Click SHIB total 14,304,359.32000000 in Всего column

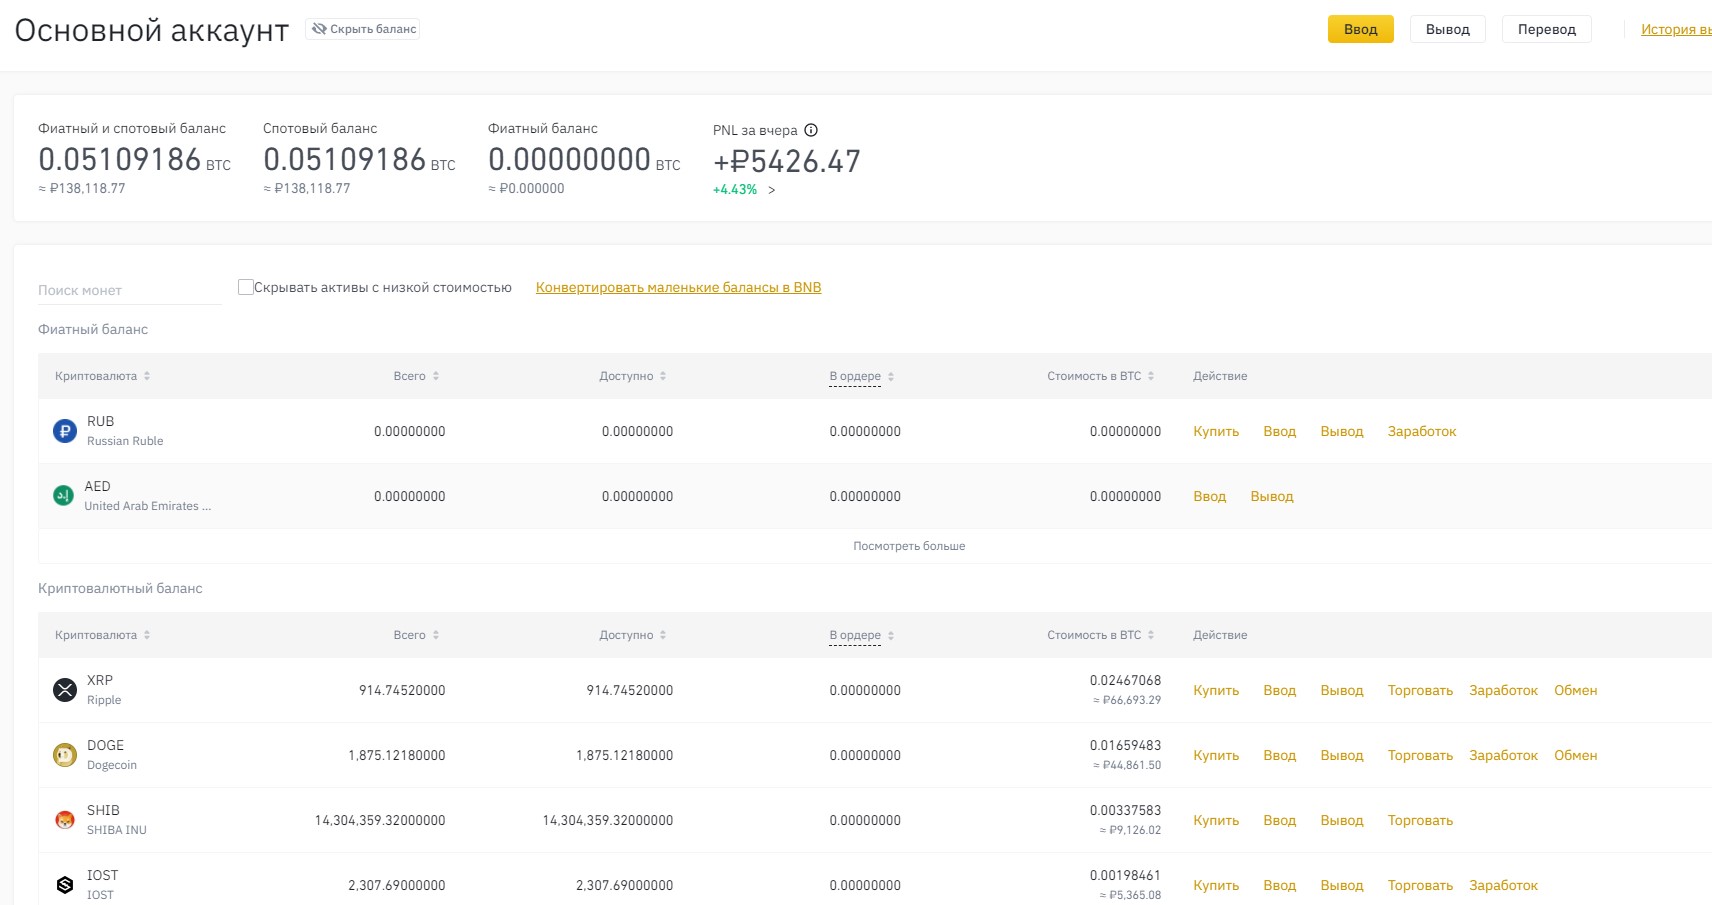[380, 820]
